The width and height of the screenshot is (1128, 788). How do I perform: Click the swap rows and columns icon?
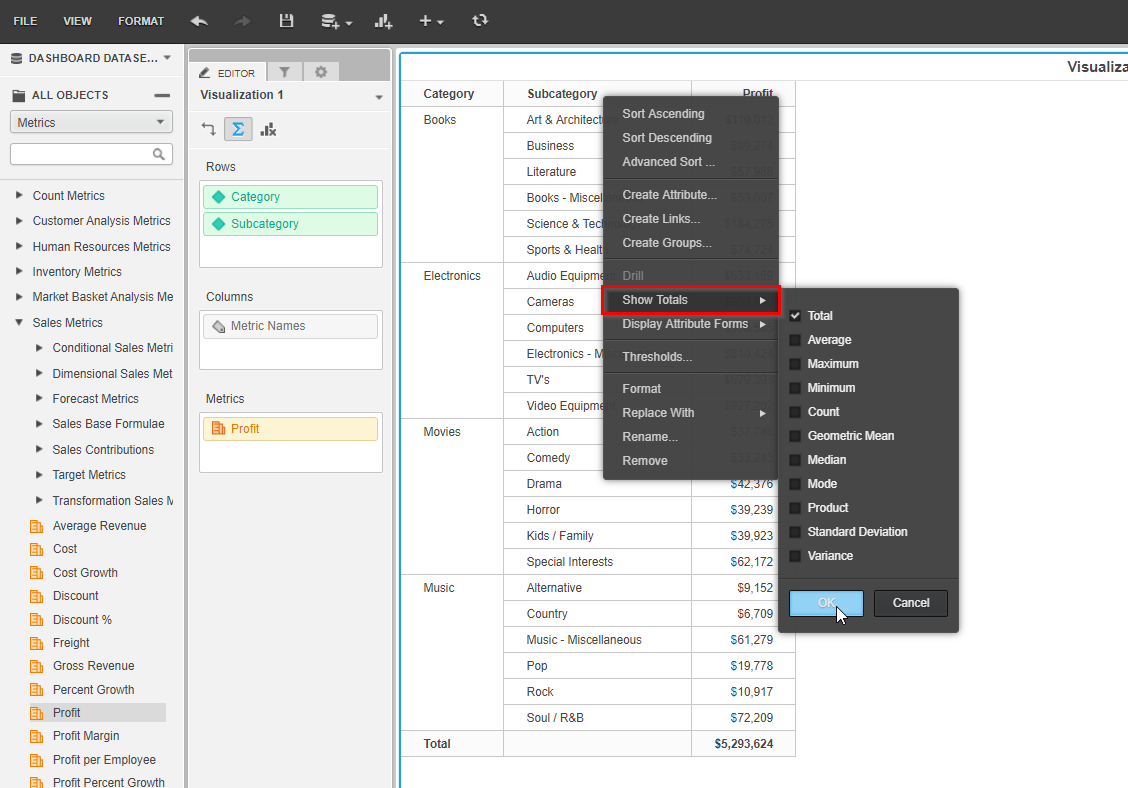(x=210, y=129)
